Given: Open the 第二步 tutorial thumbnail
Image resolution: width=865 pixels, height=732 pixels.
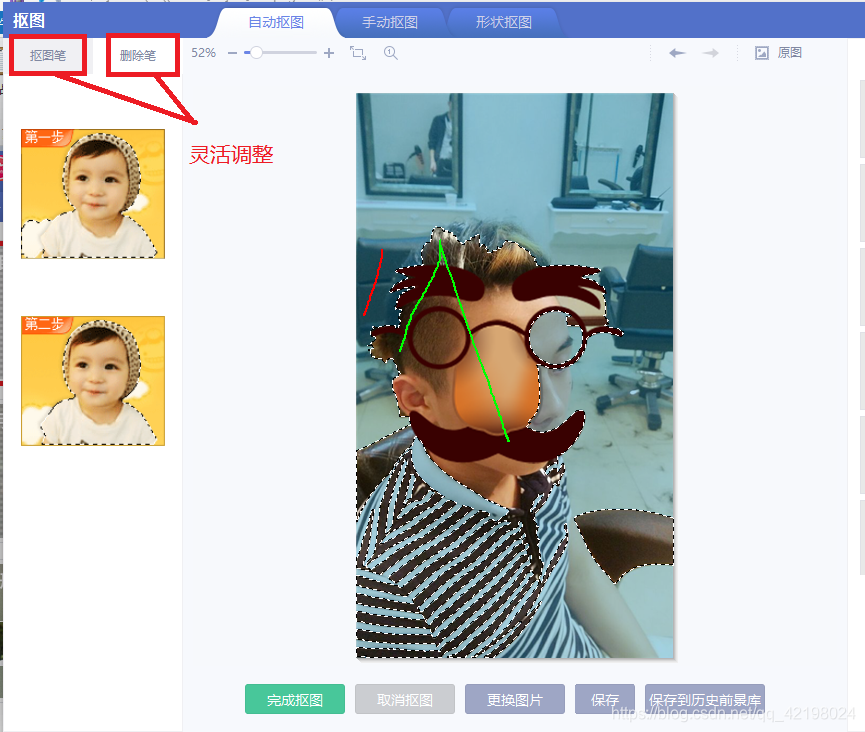Looking at the screenshot, I should coord(93,381).
